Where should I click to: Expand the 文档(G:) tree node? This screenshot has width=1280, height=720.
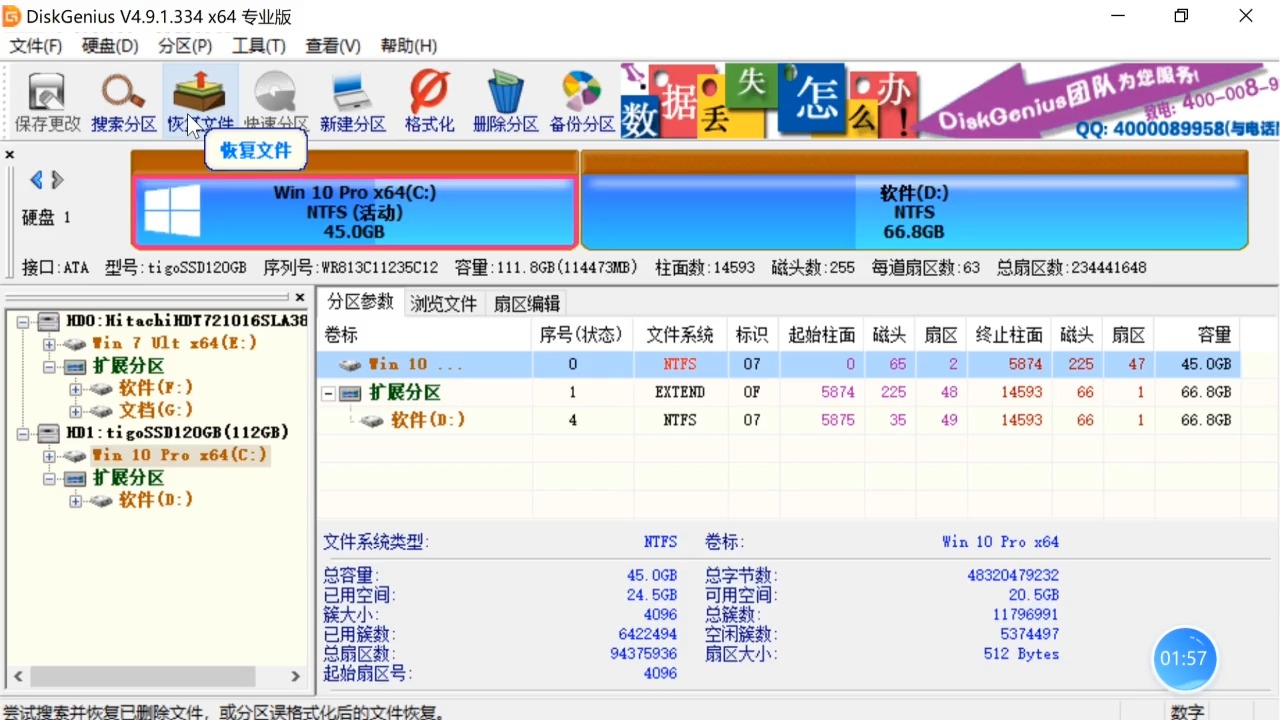(75, 410)
